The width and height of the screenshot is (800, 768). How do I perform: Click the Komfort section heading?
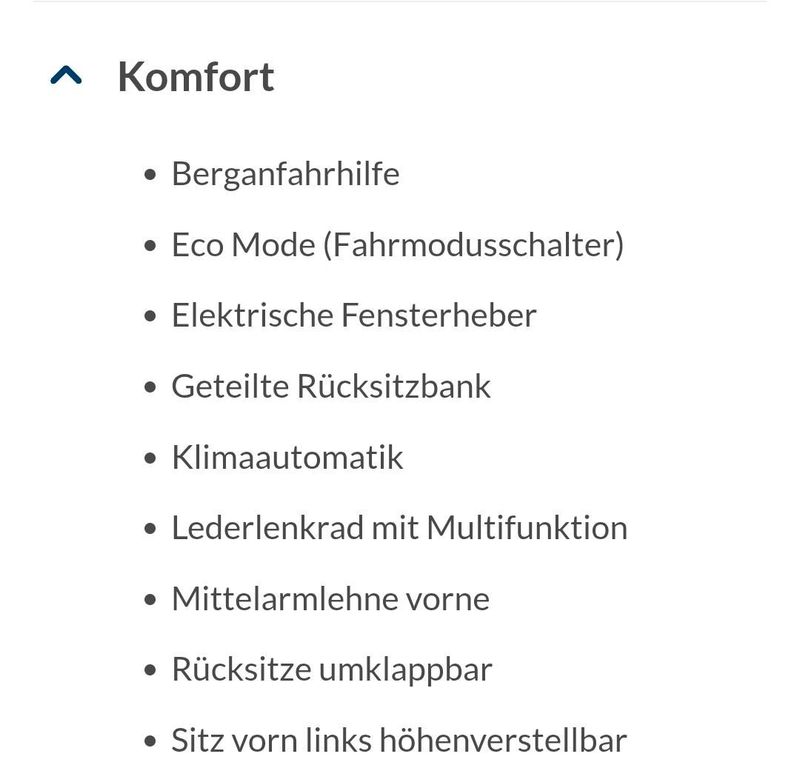coord(196,77)
